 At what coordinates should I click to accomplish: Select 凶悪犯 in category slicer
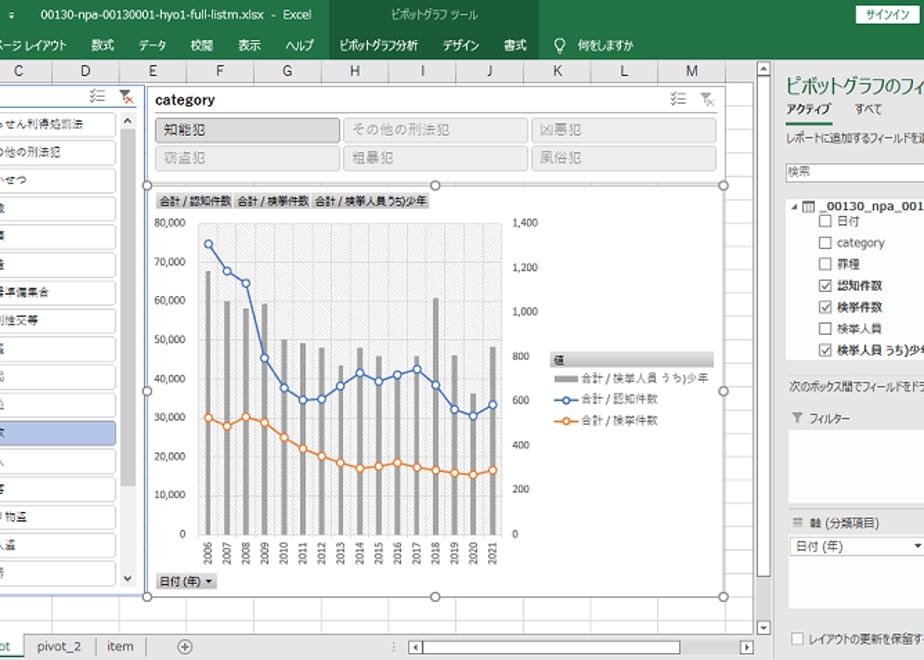pyautogui.click(x=623, y=130)
